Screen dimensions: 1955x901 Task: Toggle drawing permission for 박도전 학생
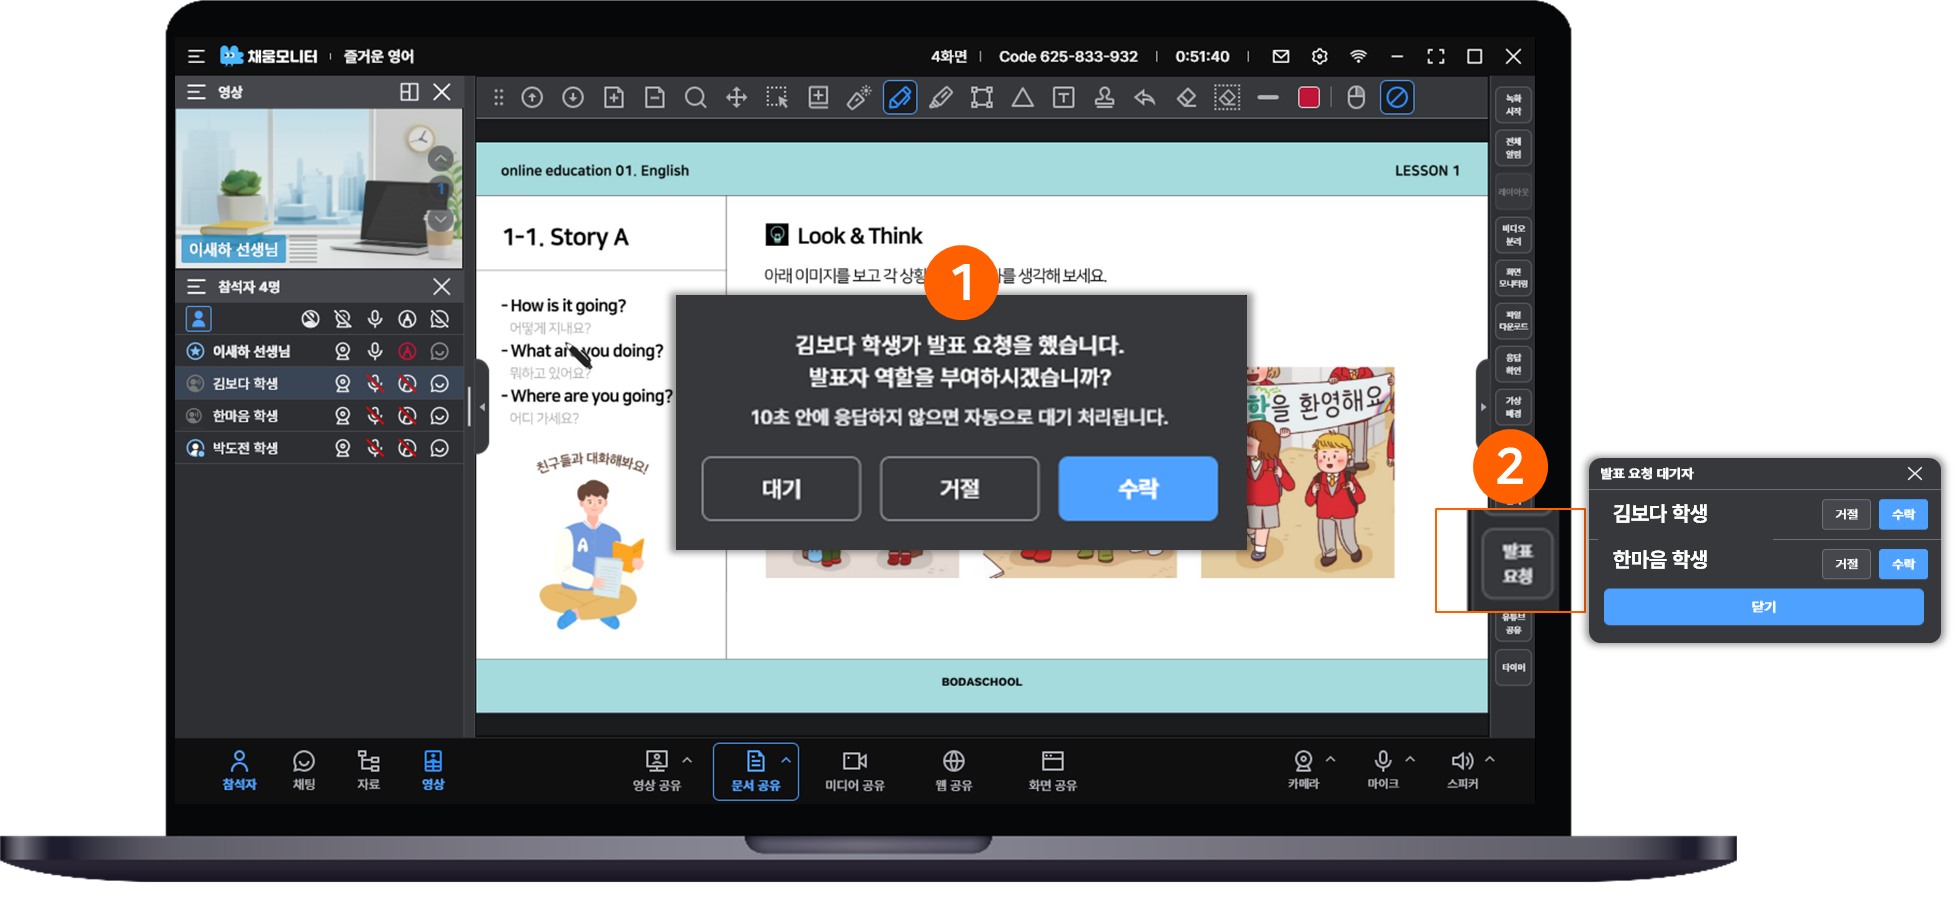tap(407, 448)
